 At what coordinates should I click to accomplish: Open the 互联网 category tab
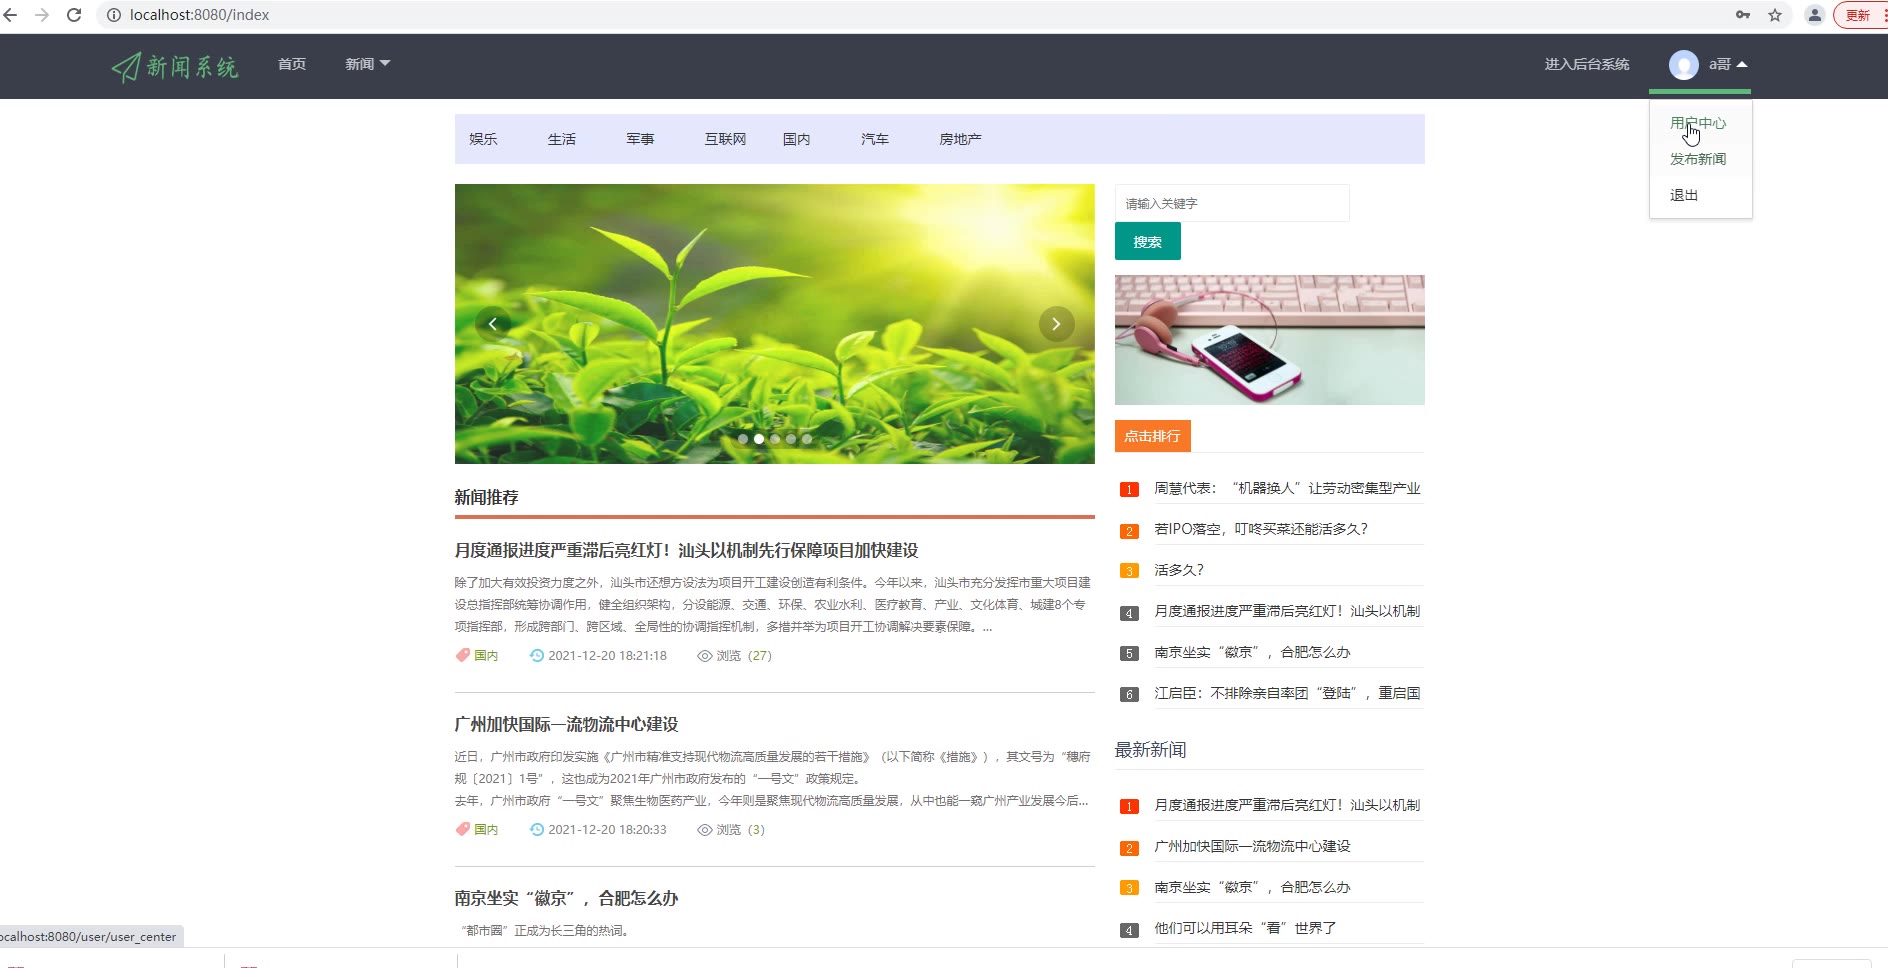tap(725, 139)
